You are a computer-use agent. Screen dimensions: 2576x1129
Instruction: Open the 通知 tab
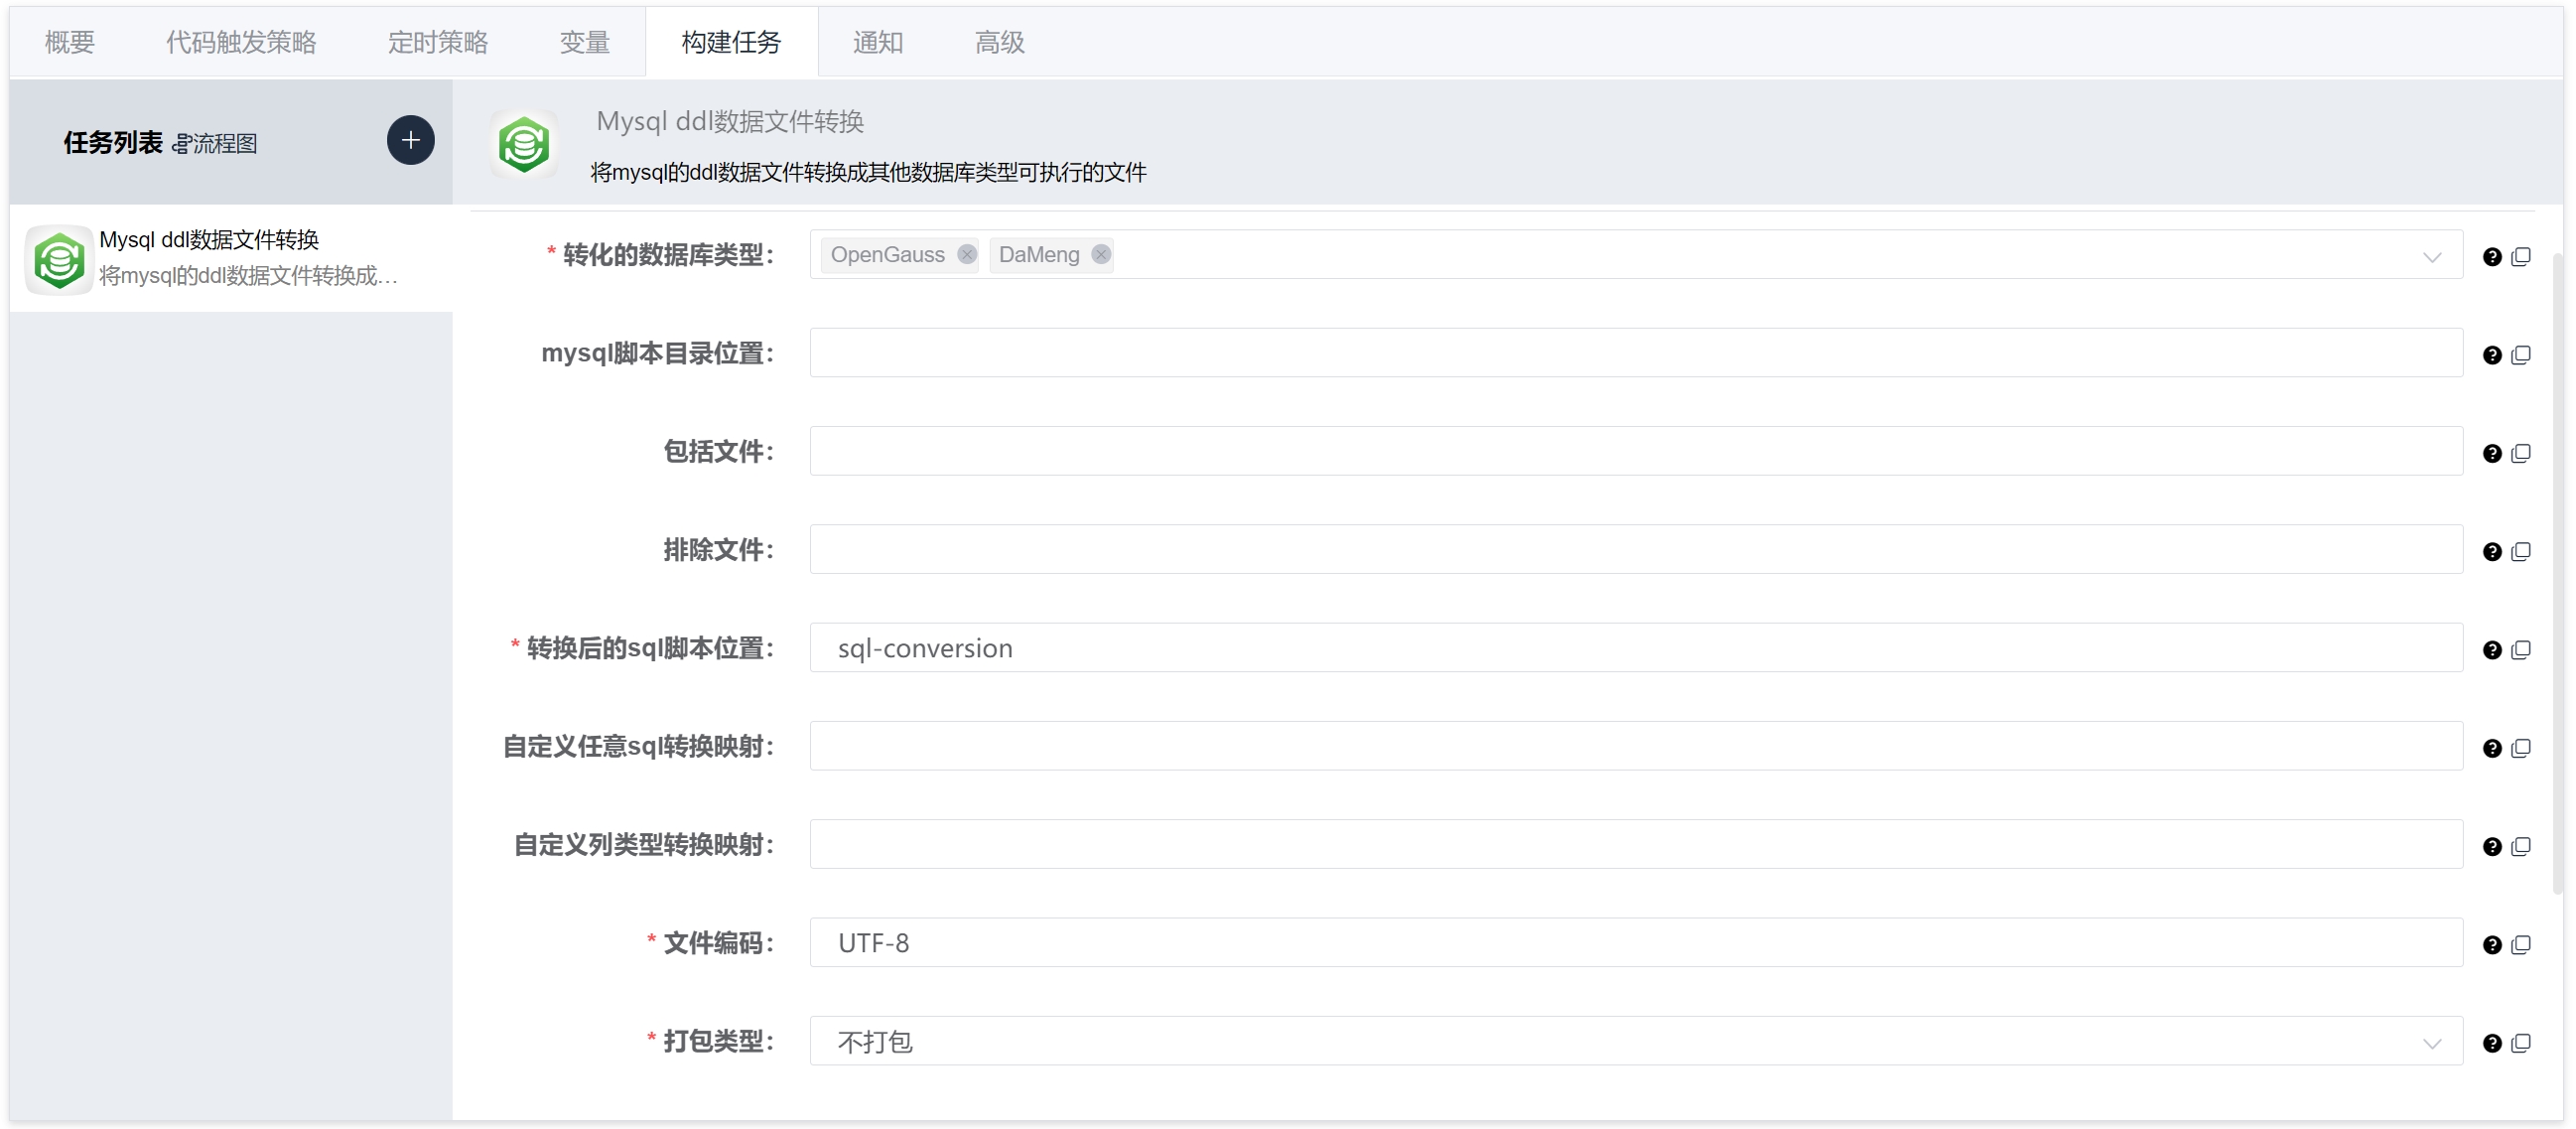click(x=877, y=42)
